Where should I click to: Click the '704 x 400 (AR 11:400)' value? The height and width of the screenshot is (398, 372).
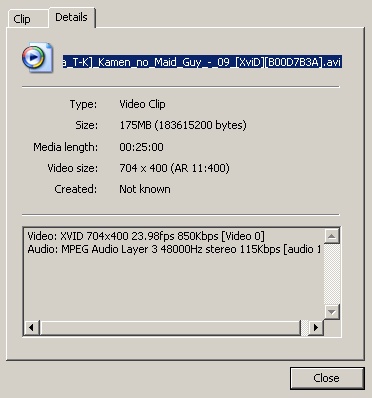(174, 168)
